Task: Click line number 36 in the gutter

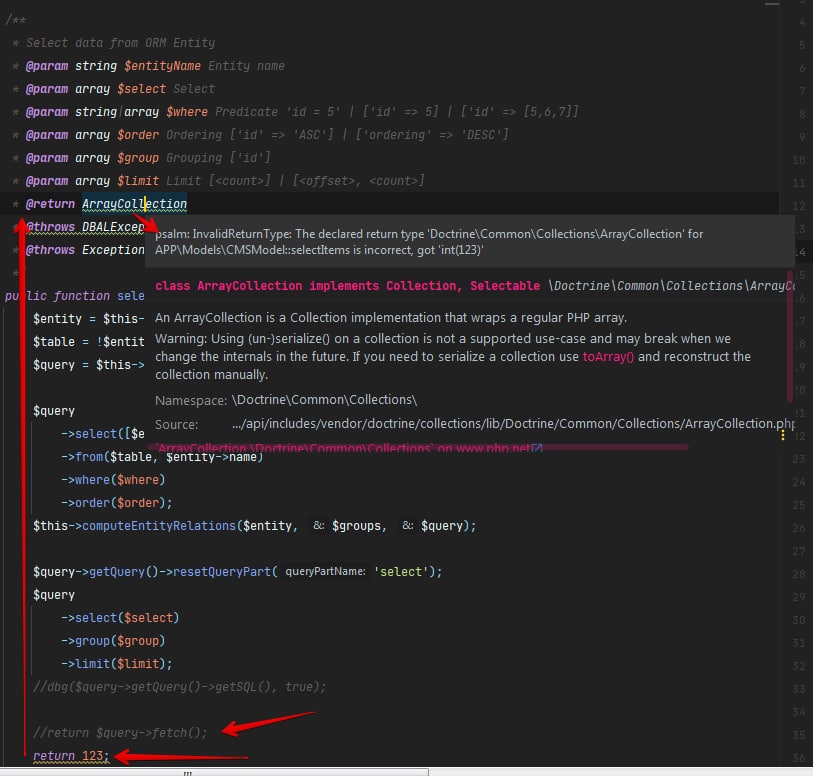Action: [797, 758]
